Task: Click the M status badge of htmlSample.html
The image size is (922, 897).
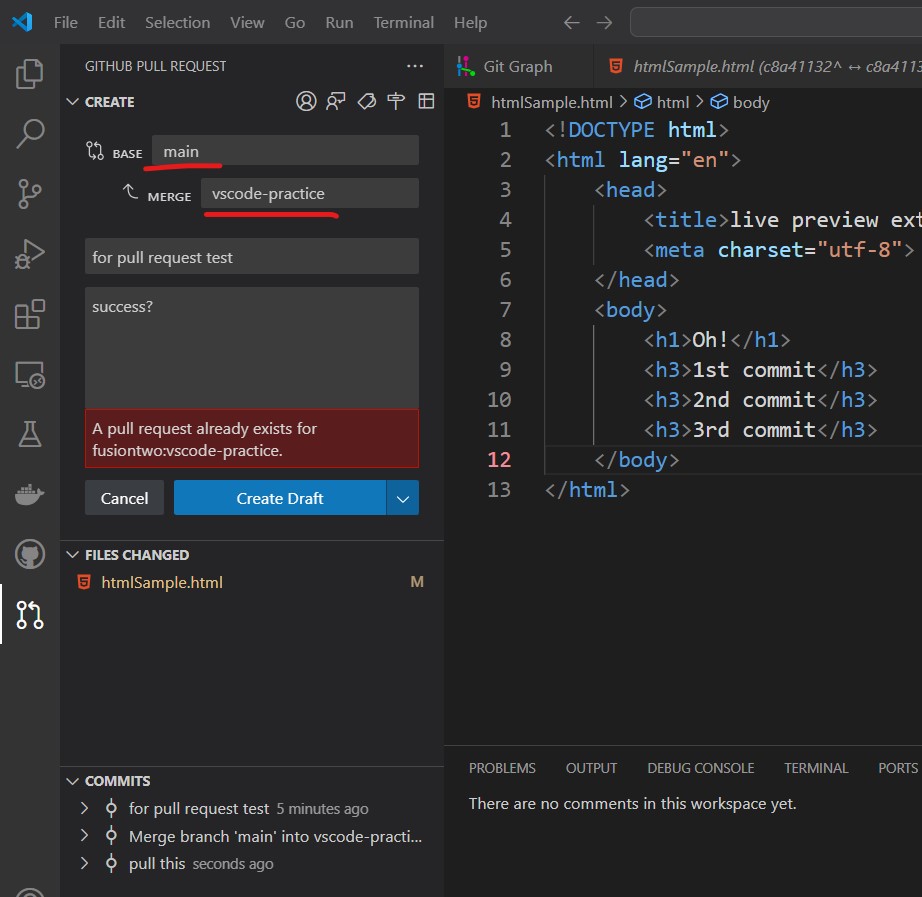Action: 417,582
